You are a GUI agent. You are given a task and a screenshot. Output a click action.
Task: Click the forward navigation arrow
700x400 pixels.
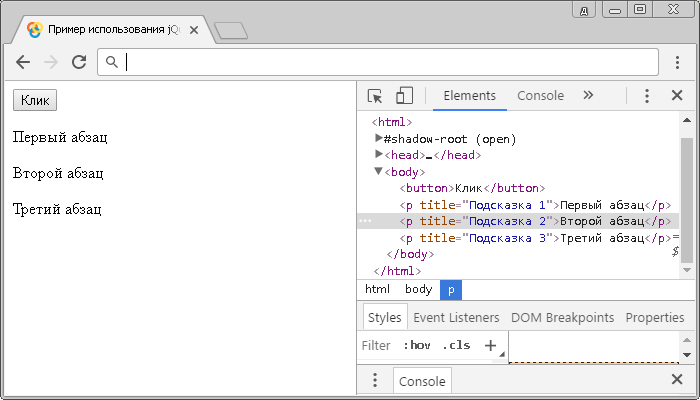(x=51, y=62)
